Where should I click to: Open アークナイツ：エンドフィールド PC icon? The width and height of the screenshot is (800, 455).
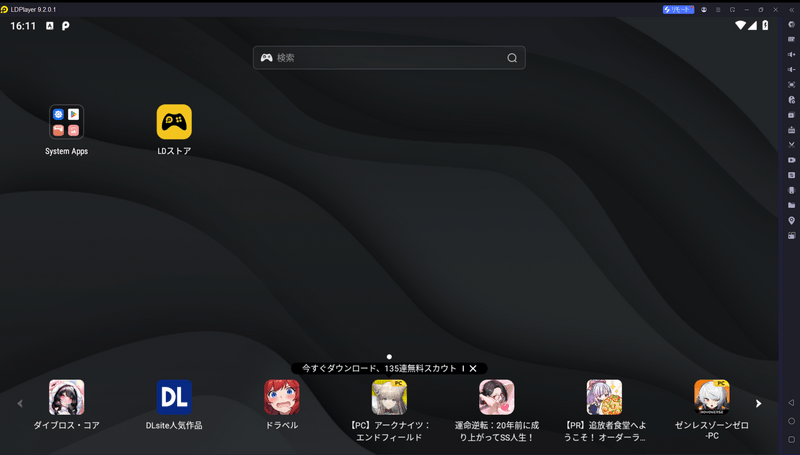click(x=389, y=397)
